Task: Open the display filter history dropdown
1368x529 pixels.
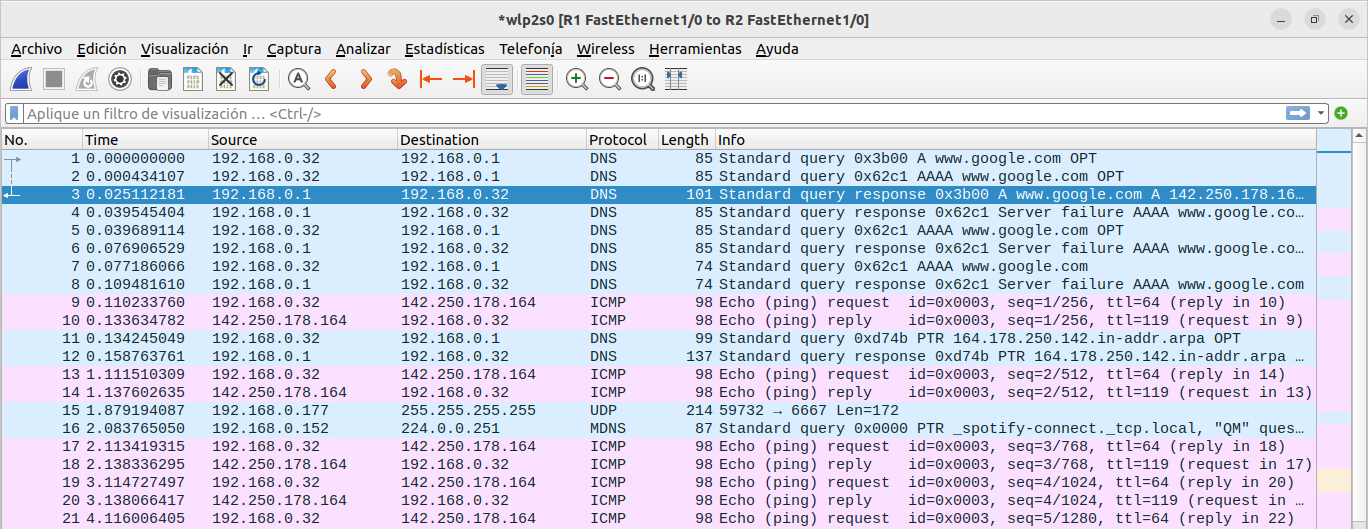Action: [x=1321, y=113]
